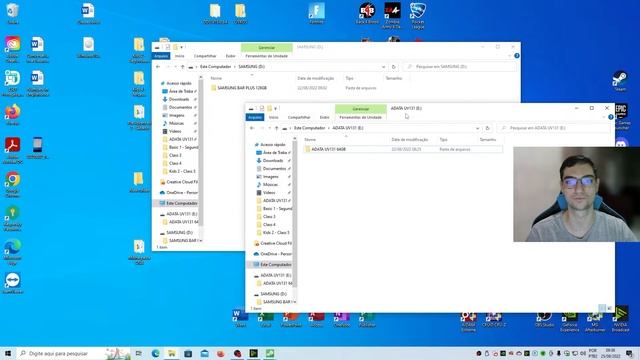Click the back arrow in SAMSUNG window
The height and width of the screenshot is (360, 640).
tap(158, 67)
